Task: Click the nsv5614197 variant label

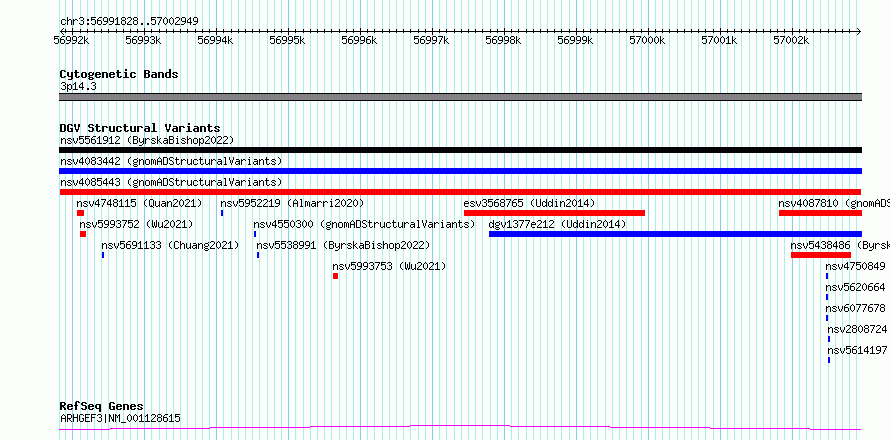Action: coord(857,350)
